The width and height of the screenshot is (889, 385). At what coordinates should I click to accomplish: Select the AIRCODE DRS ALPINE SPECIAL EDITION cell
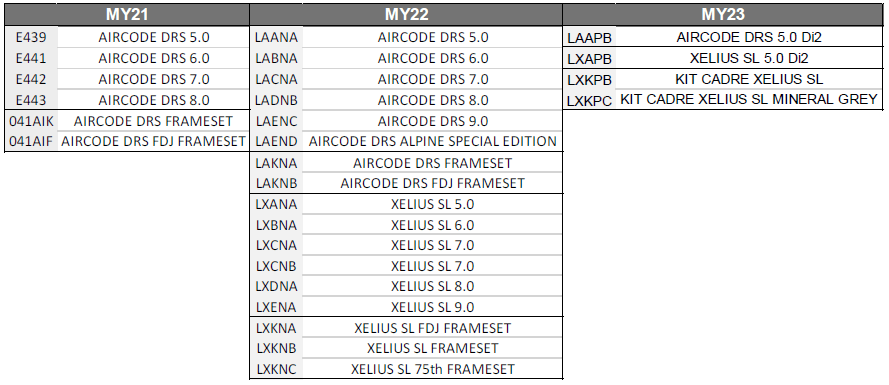[433, 141]
